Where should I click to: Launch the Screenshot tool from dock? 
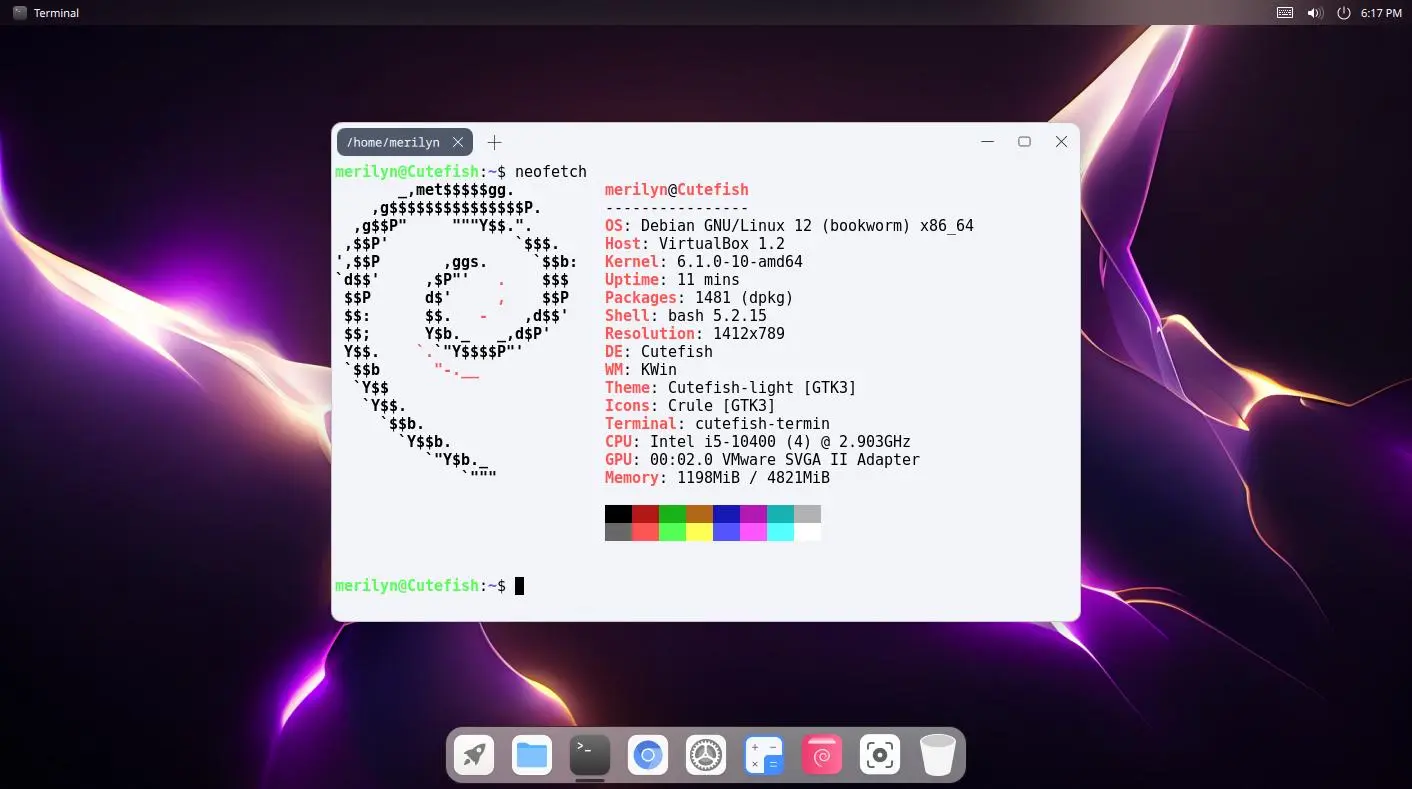[880, 755]
